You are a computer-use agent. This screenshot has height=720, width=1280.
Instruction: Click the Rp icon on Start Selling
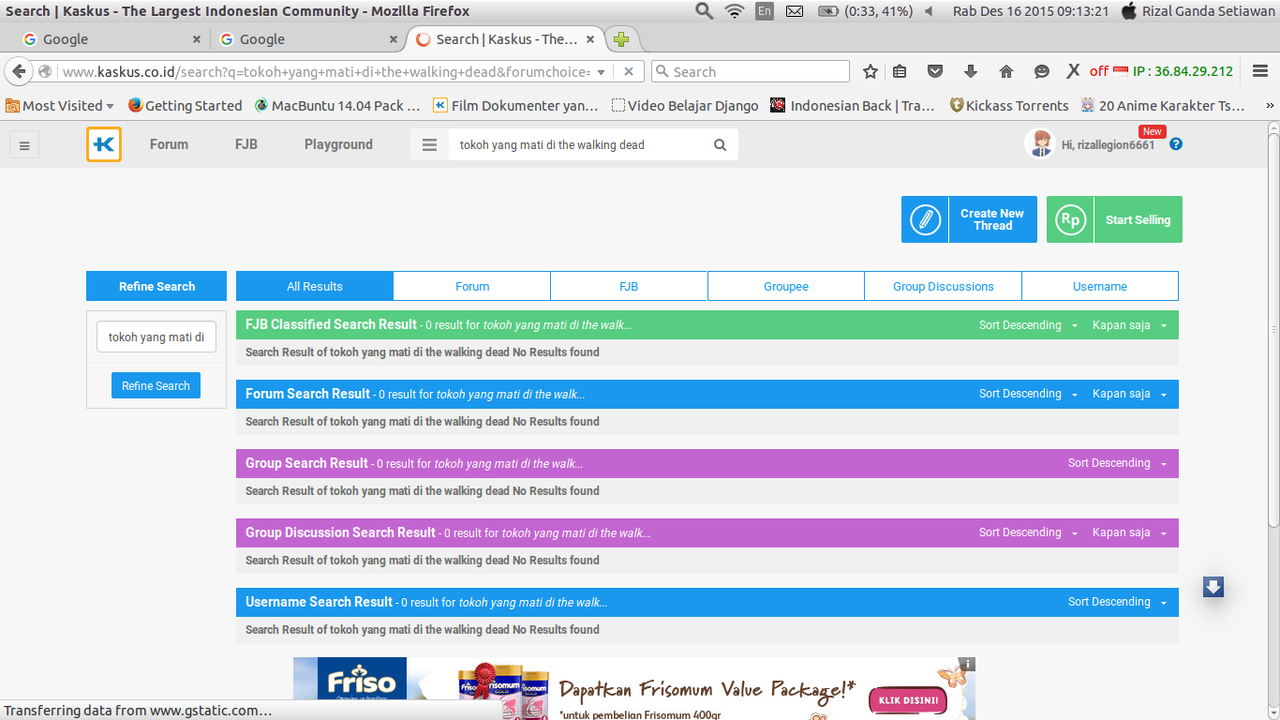pyautogui.click(x=1070, y=219)
